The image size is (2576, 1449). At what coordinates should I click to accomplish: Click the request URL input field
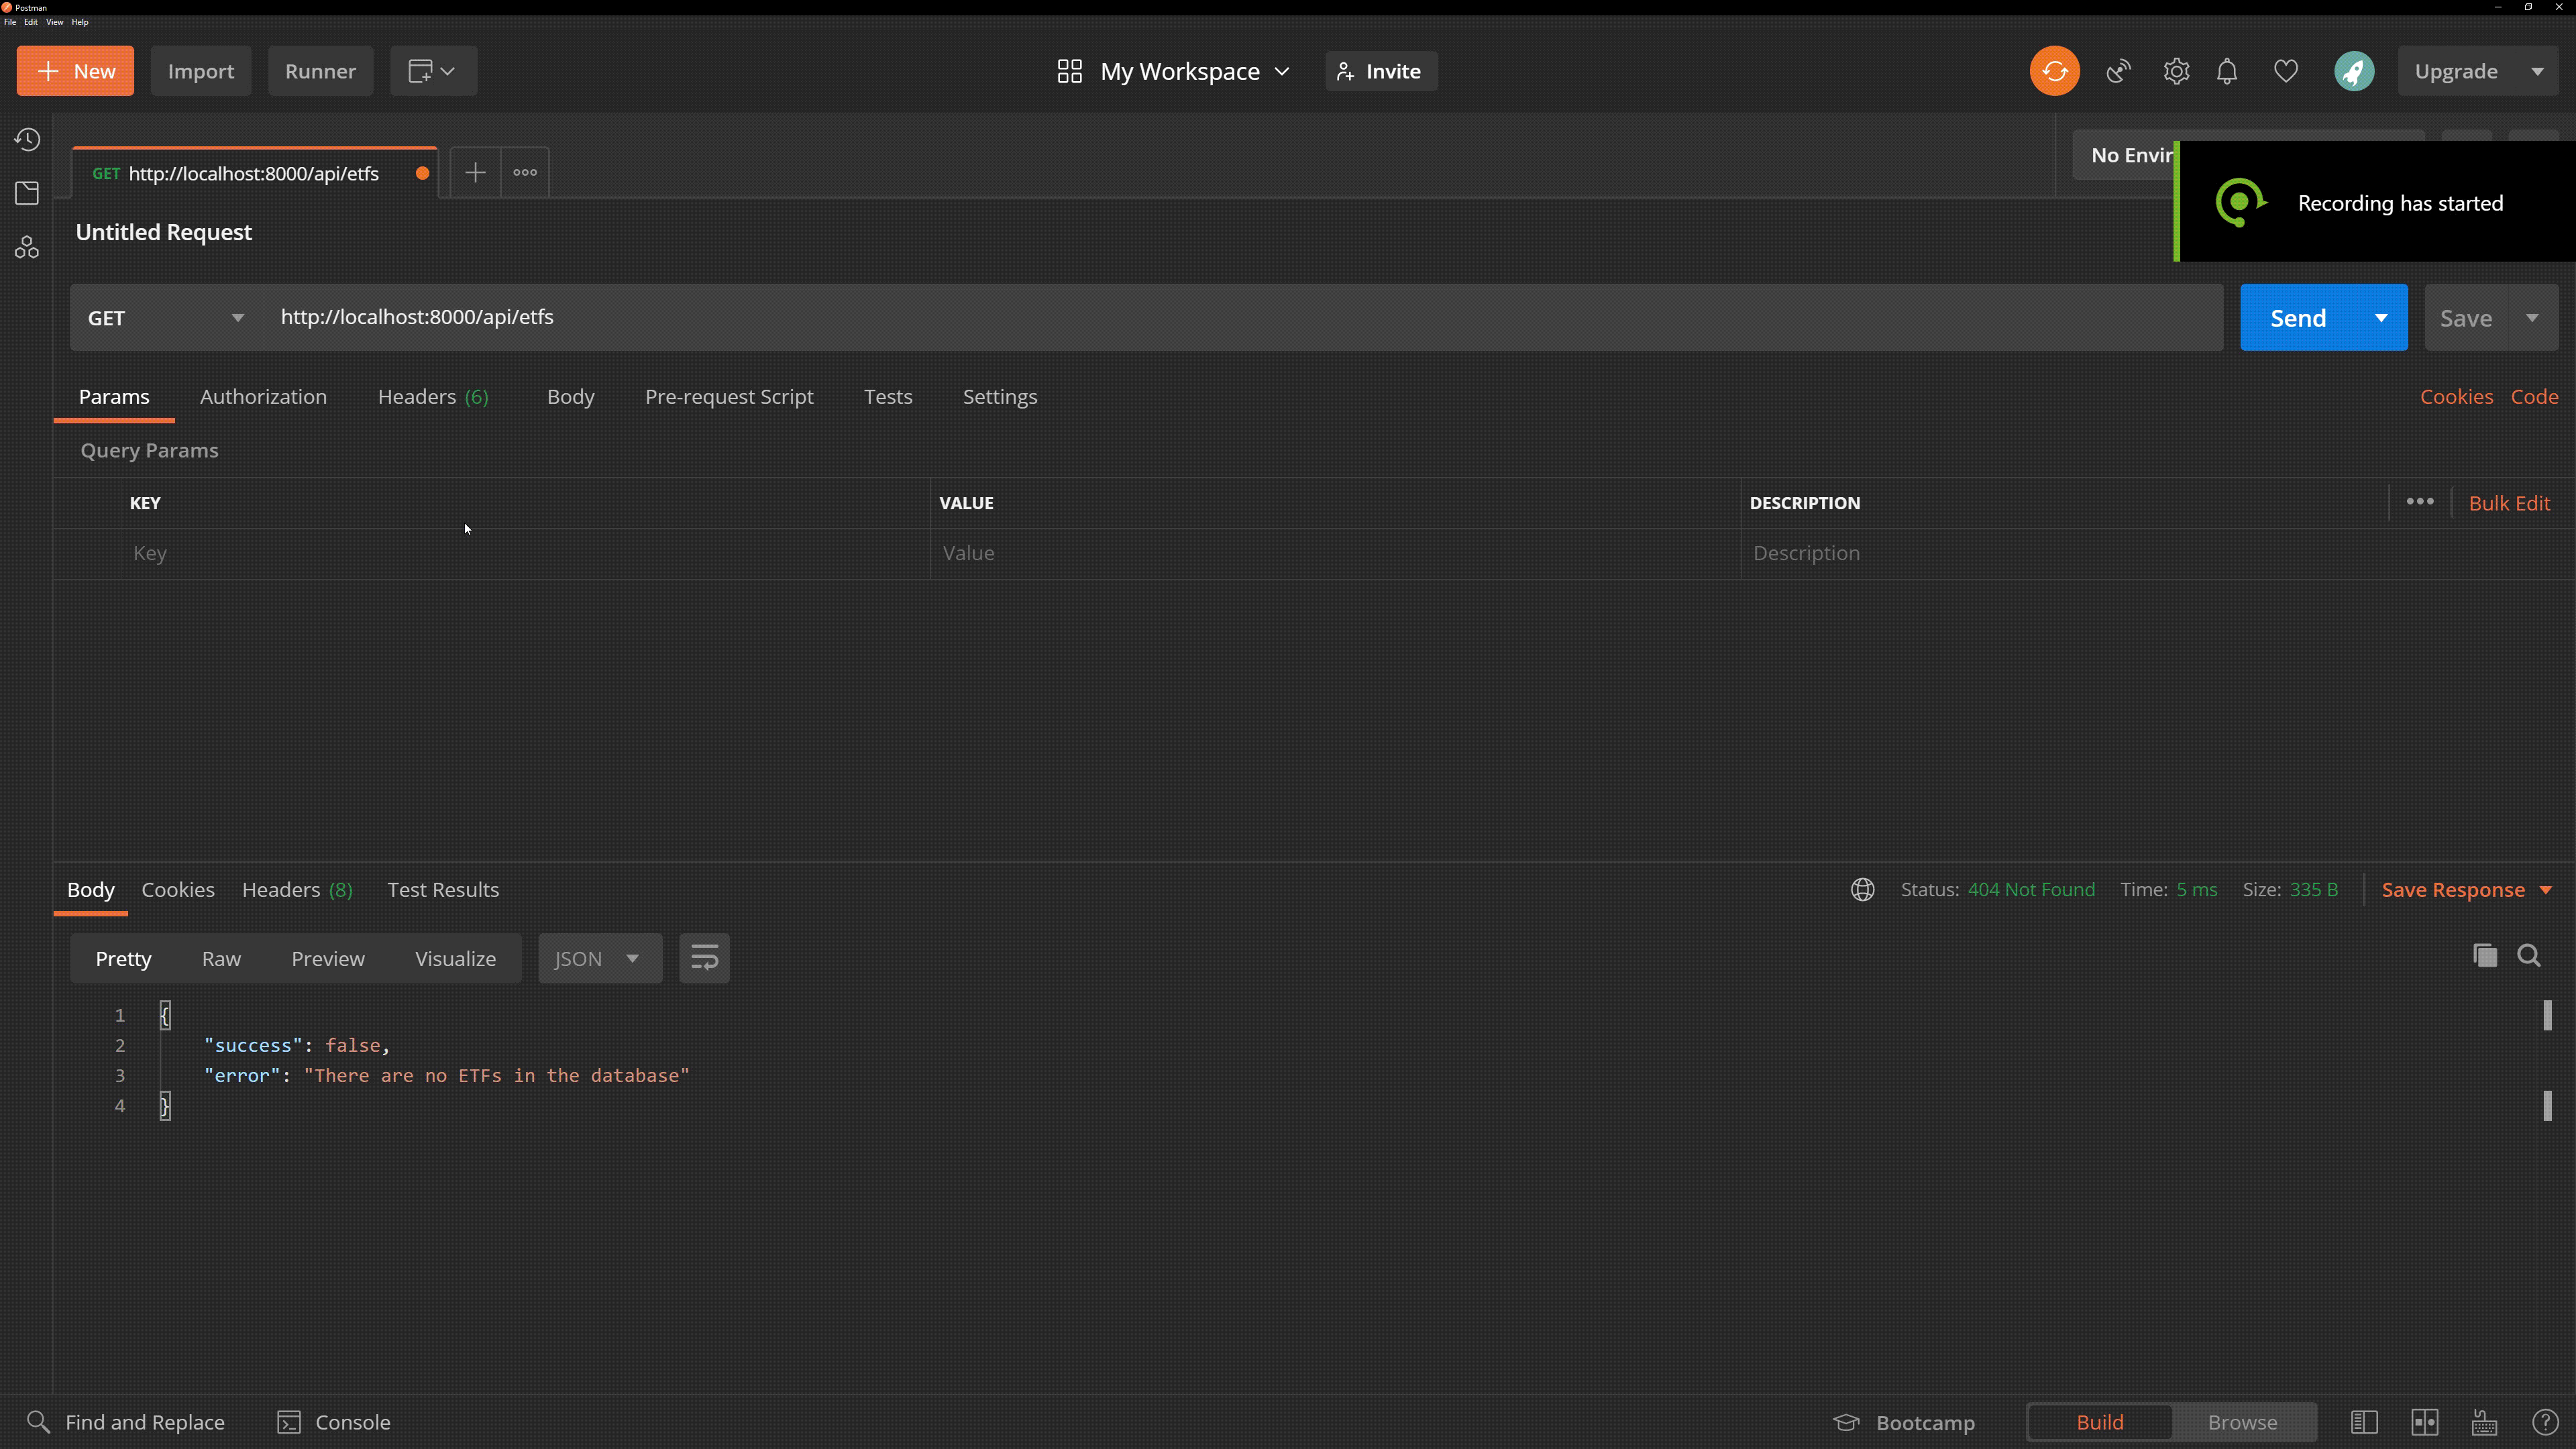coord(1240,317)
